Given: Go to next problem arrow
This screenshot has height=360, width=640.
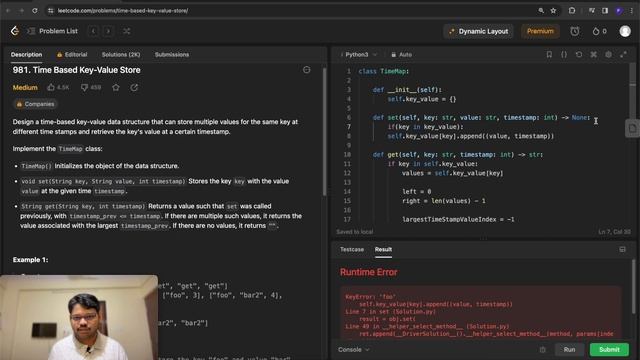Looking at the screenshot, I should 108,31.
